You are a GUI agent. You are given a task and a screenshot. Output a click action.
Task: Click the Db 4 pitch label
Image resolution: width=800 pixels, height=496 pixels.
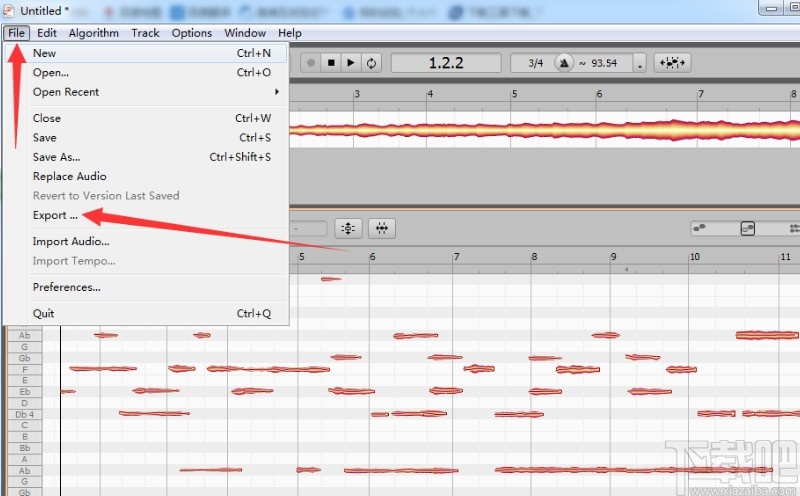(24, 414)
